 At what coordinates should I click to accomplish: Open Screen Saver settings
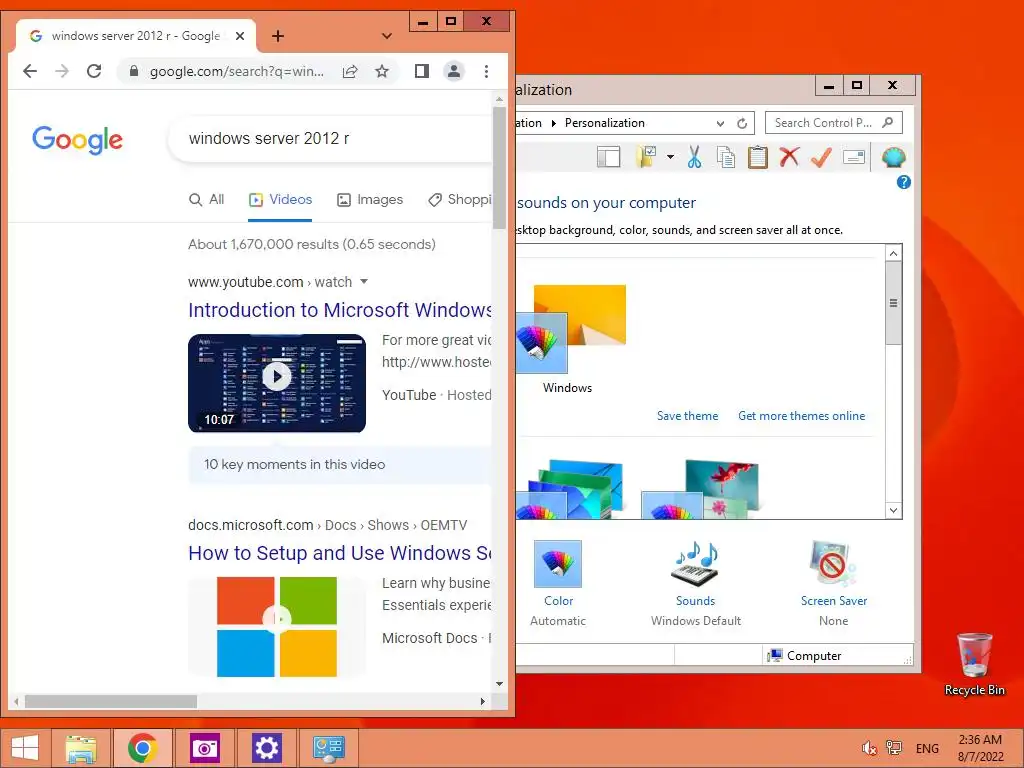(833, 583)
